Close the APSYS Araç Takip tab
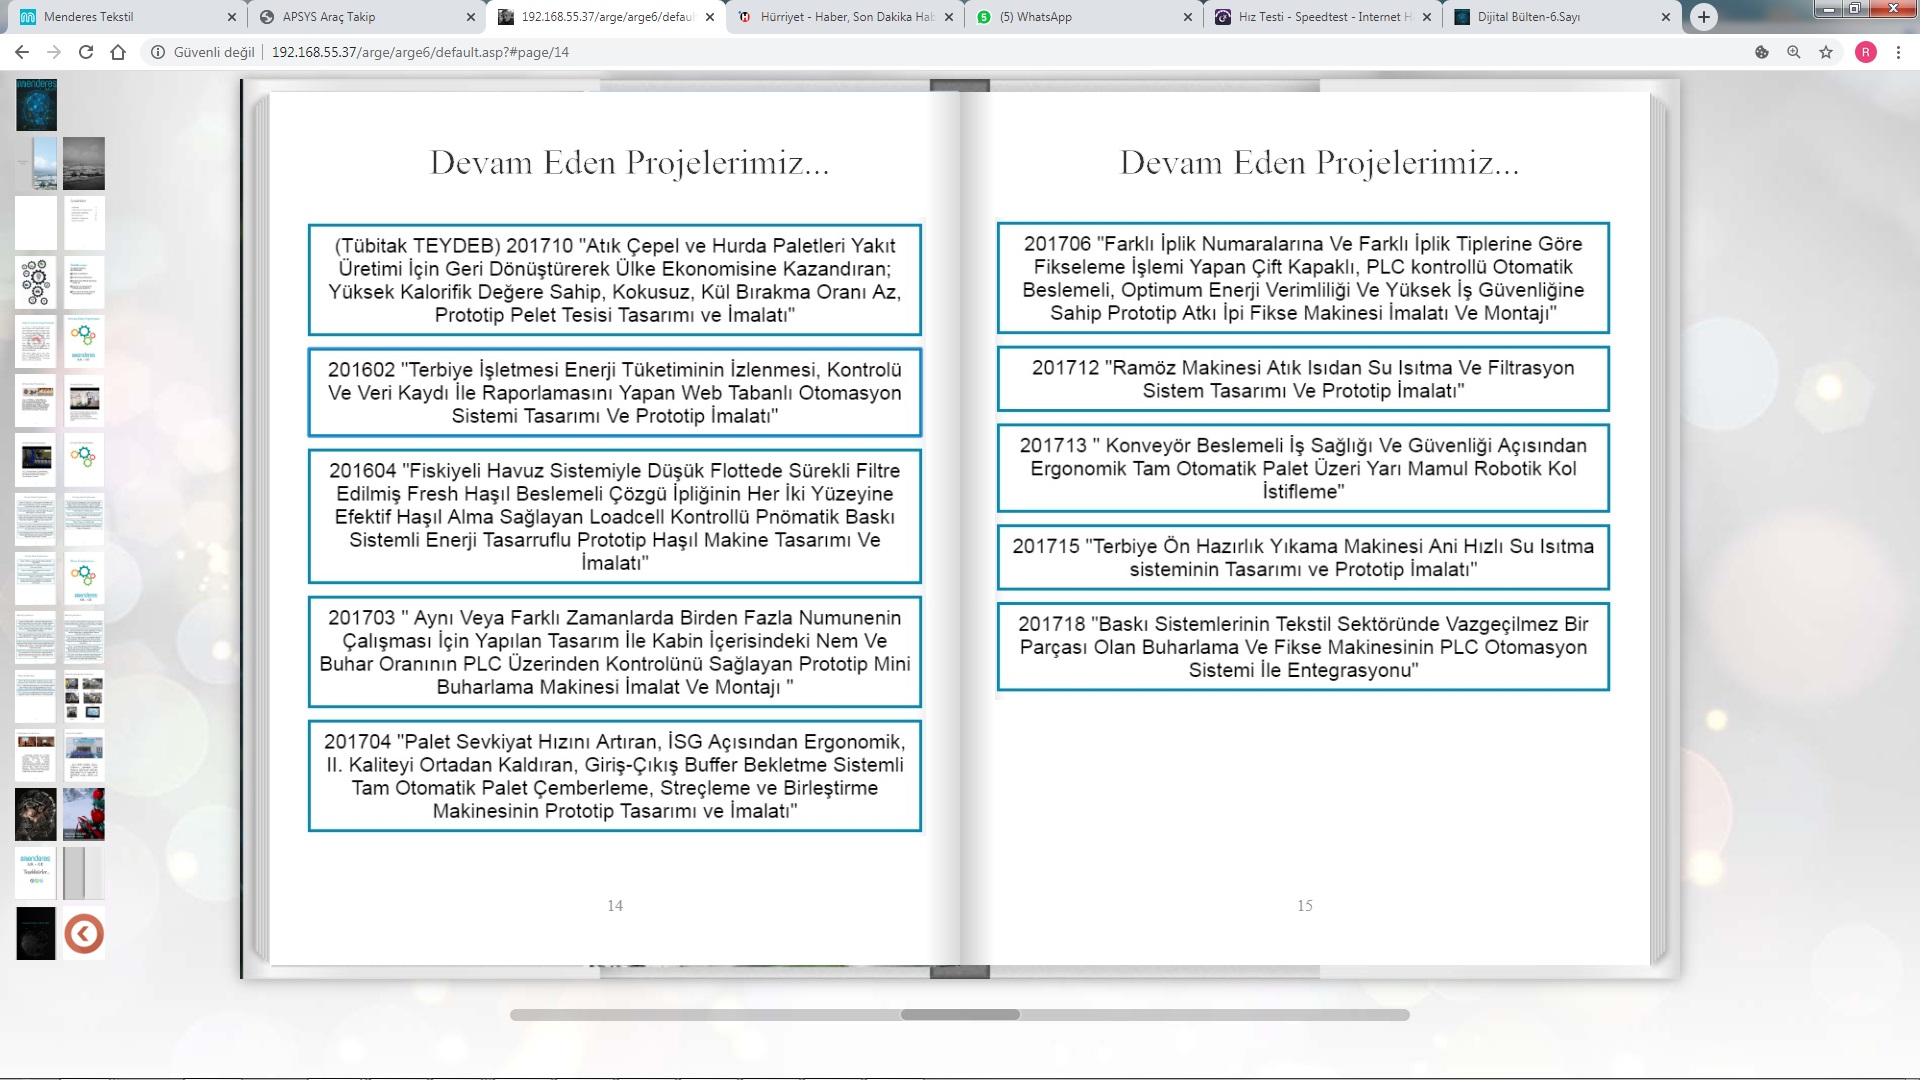The image size is (1920, 1080). 471,17
